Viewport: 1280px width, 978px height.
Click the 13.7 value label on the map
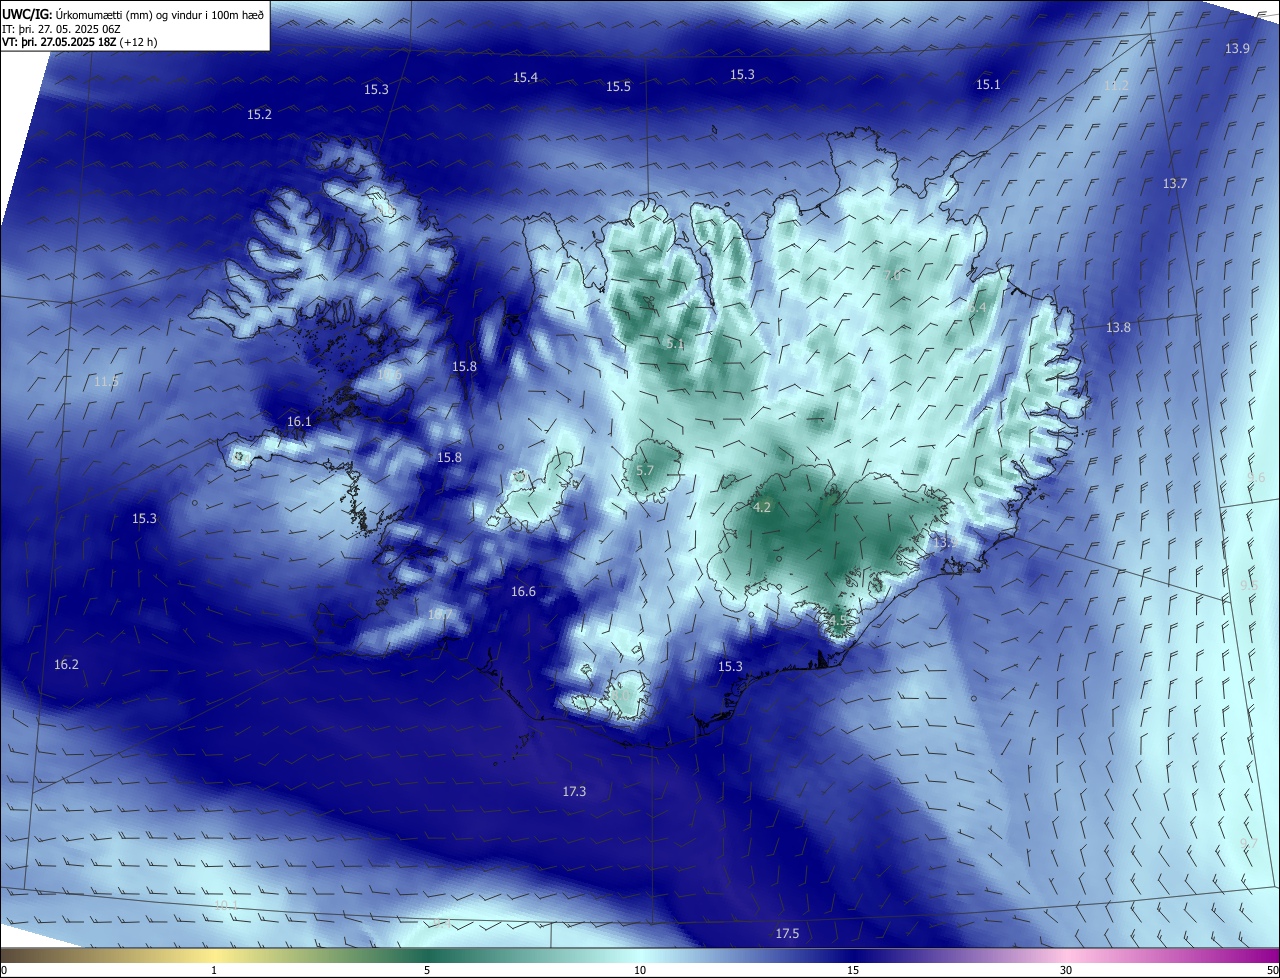pos(1175,184)
